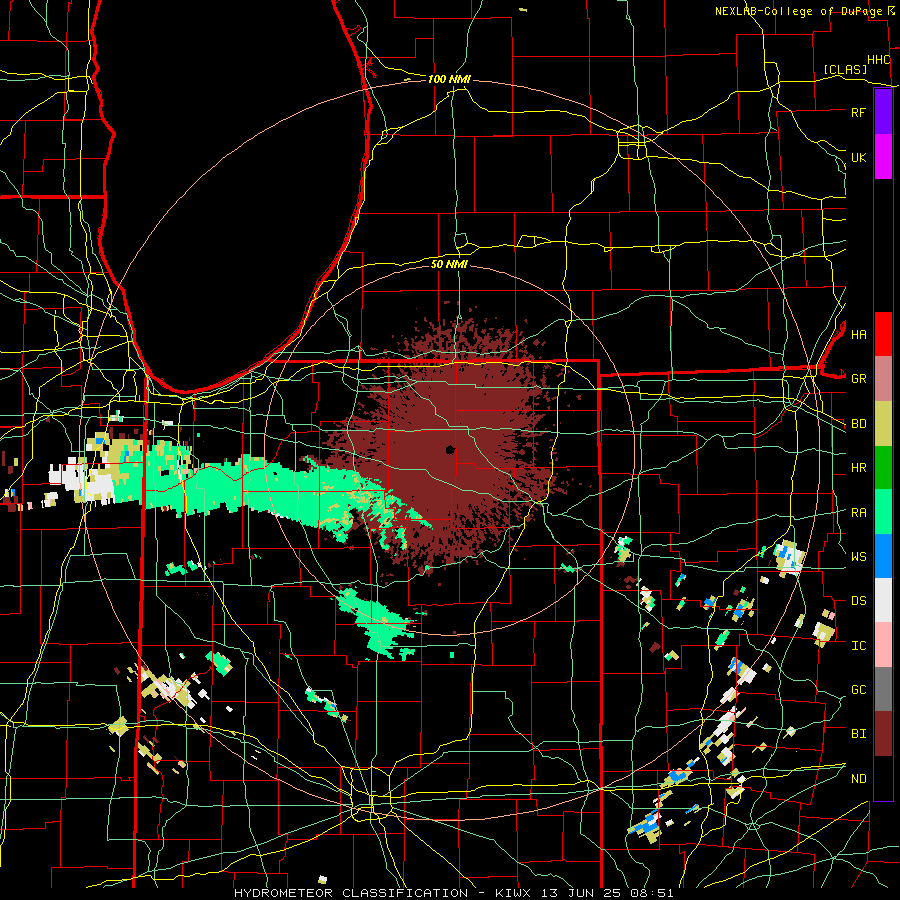The image size is (900, 900).
Task: Pick the mint green RA legend swatch
Action: click(x=883, y=511)
